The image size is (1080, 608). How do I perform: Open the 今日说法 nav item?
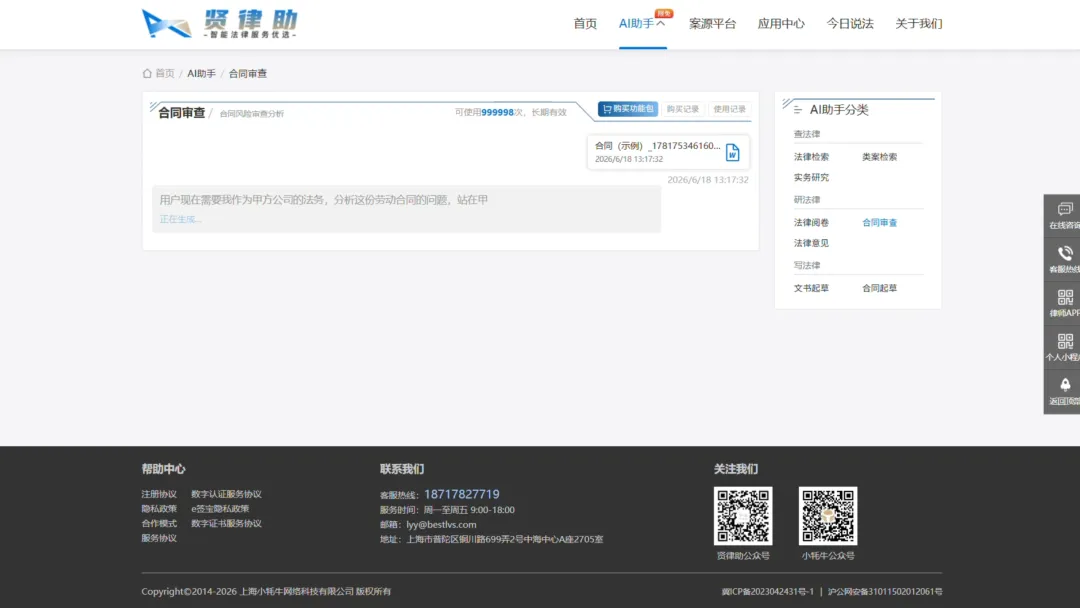(x=850, y=23)
